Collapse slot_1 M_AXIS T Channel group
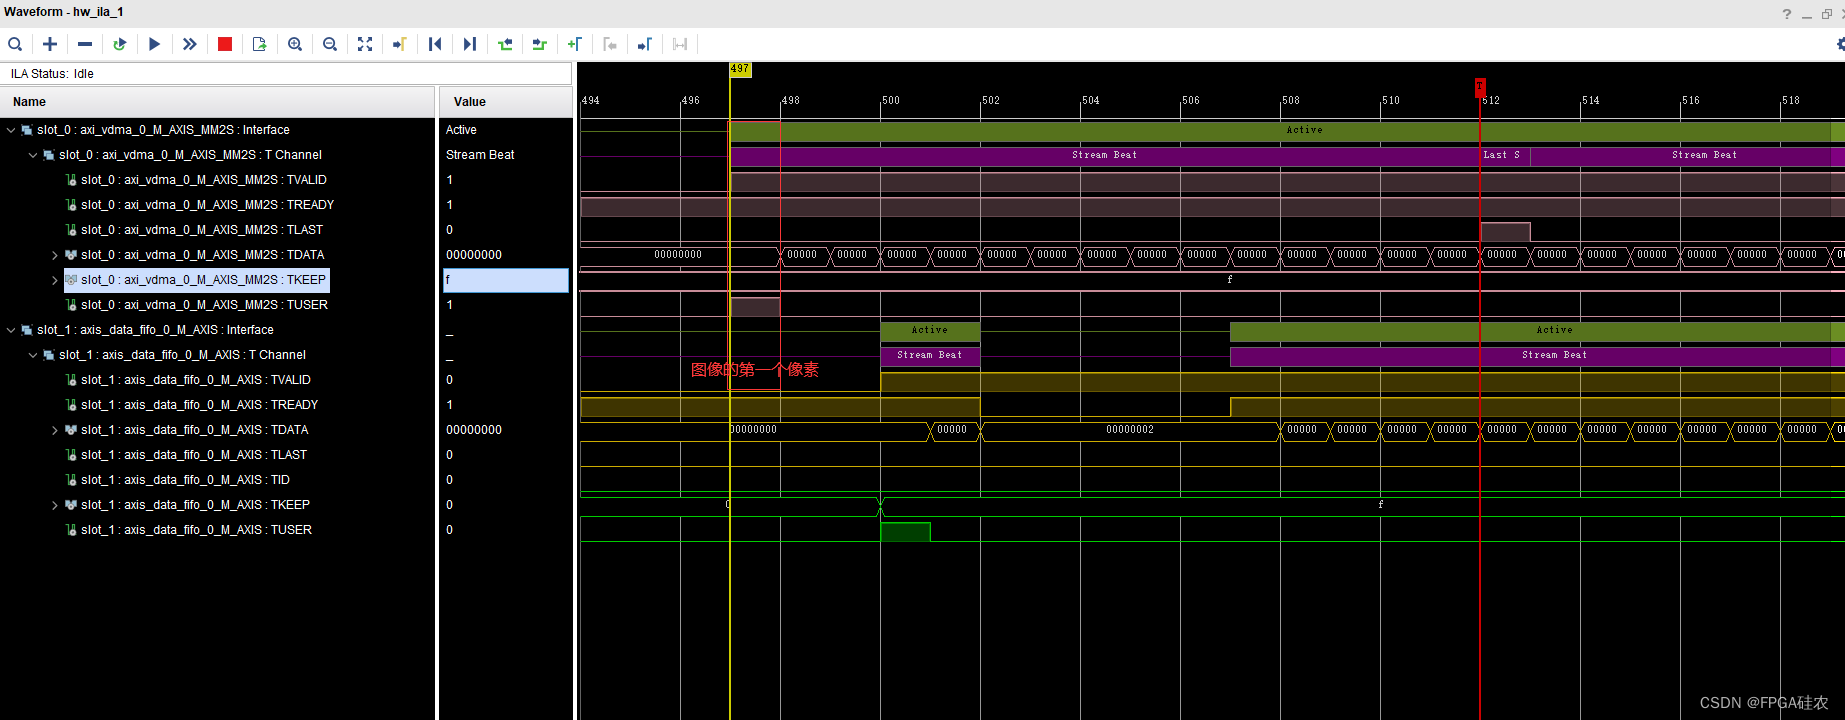 pyautogui.click(x=33, y=355)
